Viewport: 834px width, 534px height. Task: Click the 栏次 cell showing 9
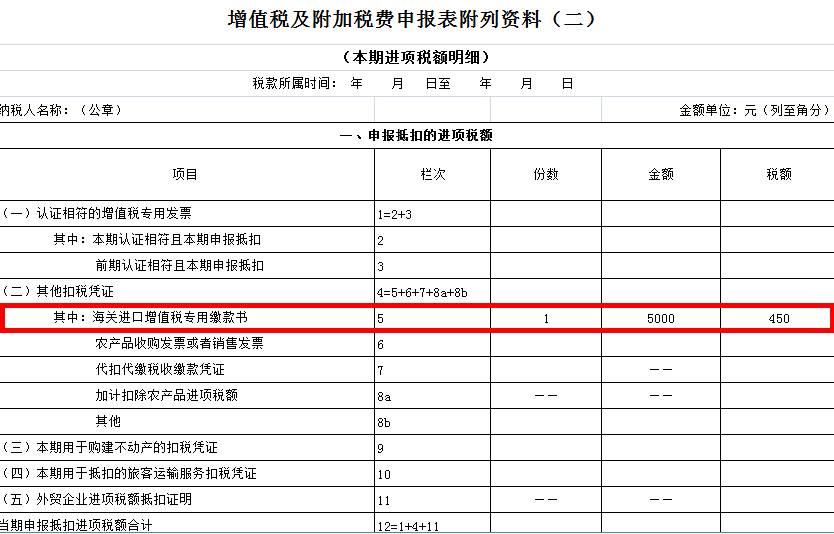tap(432, 448)
